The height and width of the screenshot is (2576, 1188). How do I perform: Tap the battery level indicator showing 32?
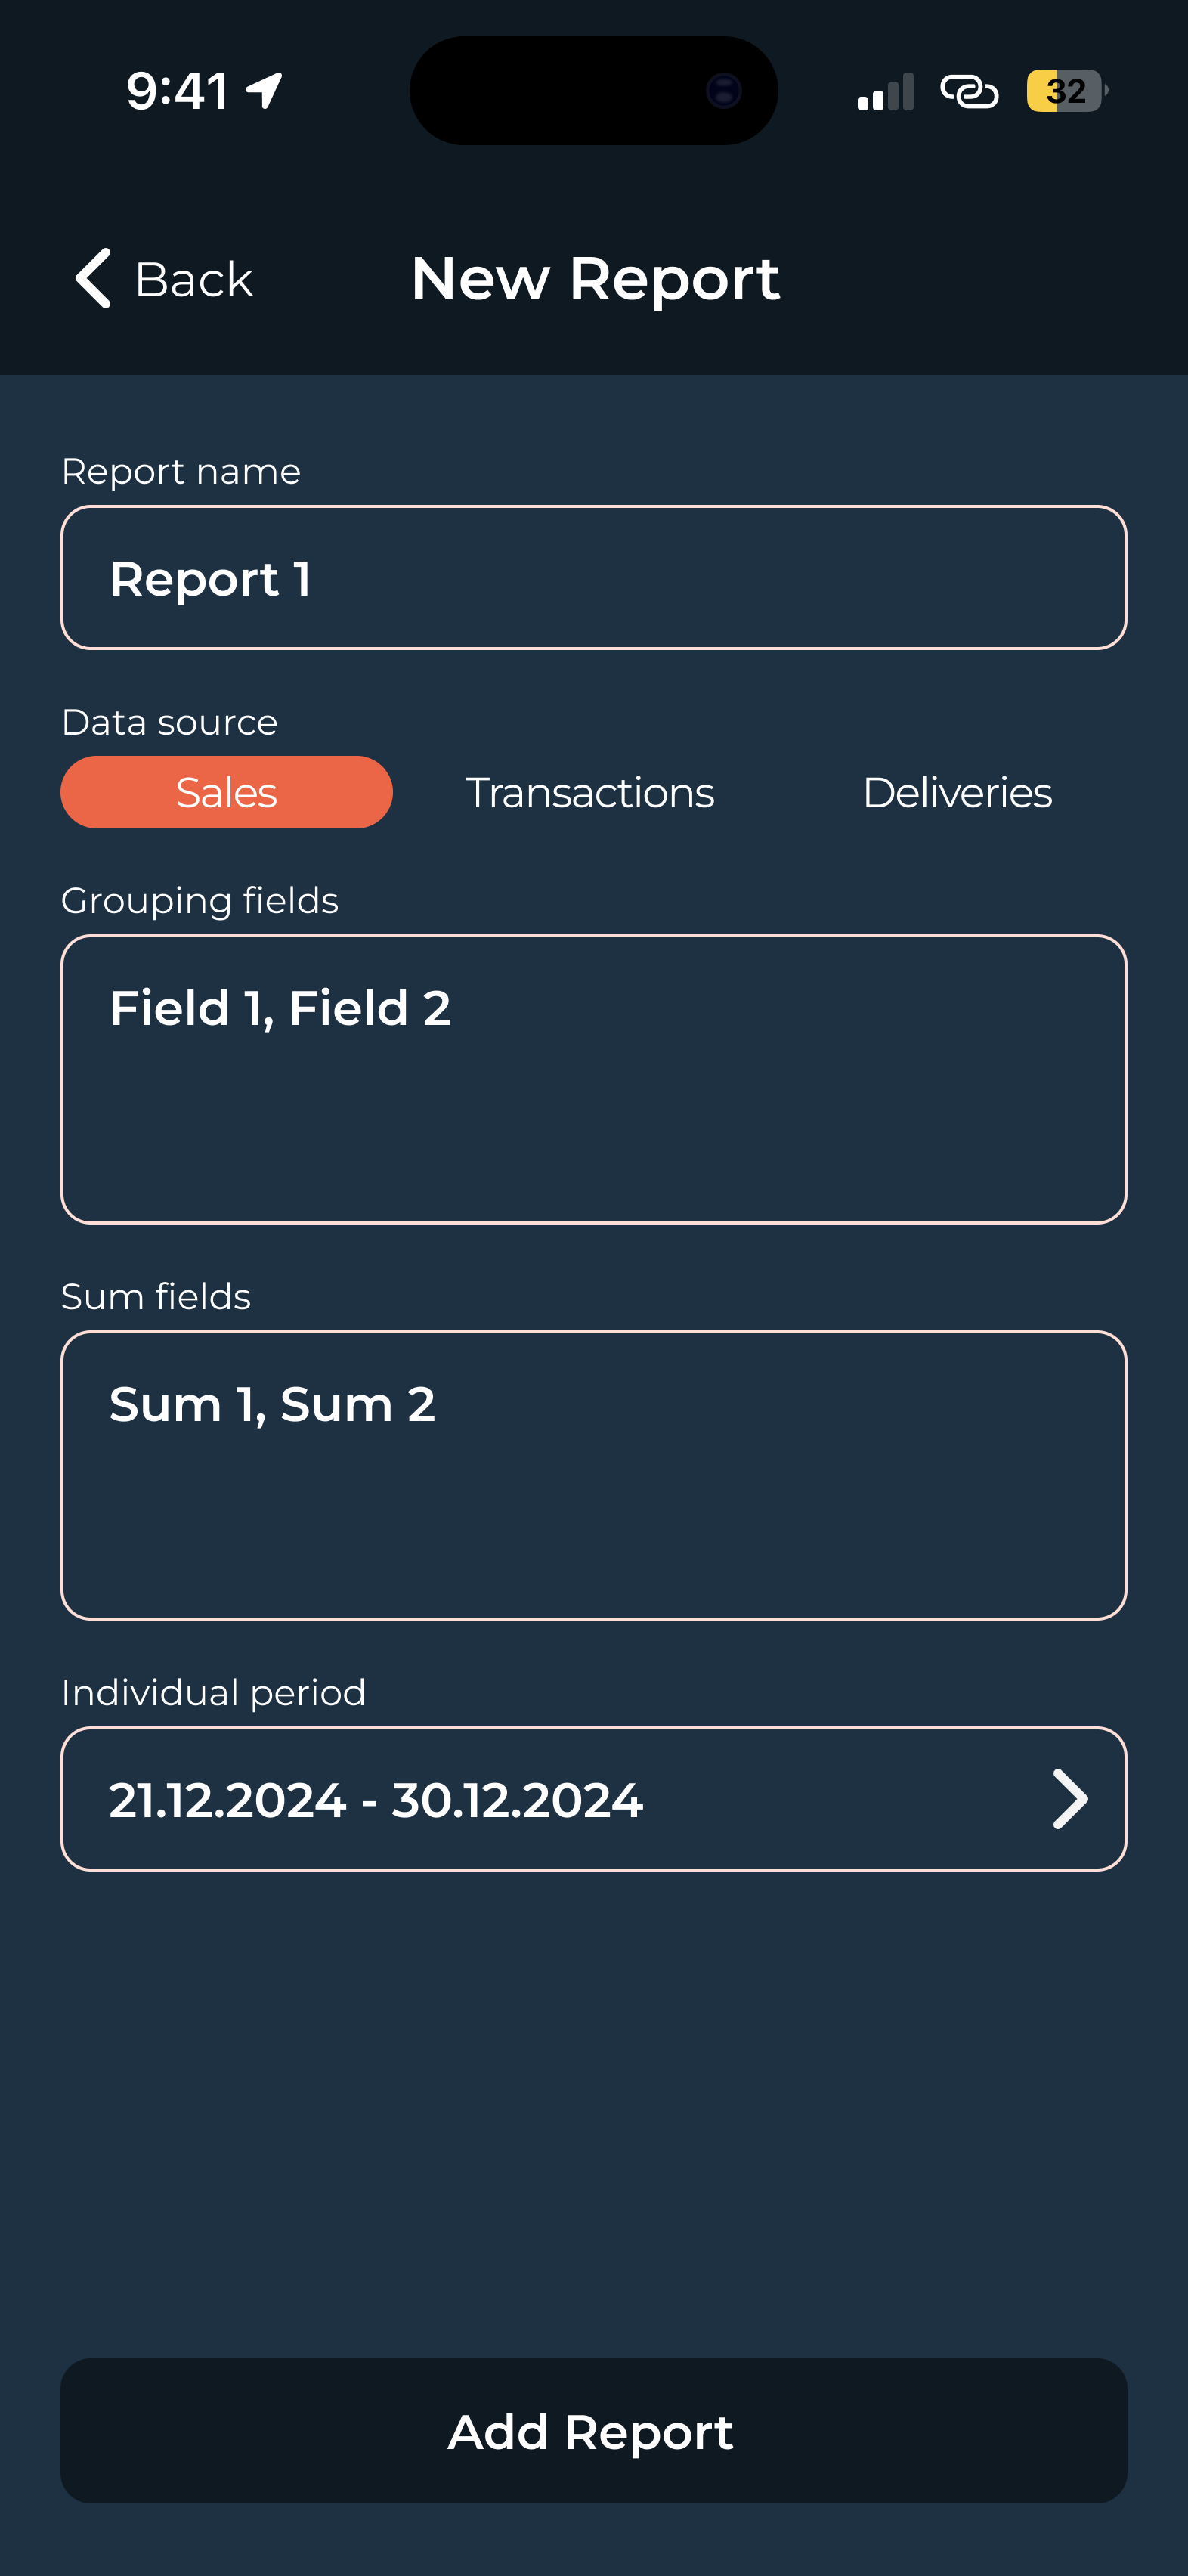pos(1065,91)
